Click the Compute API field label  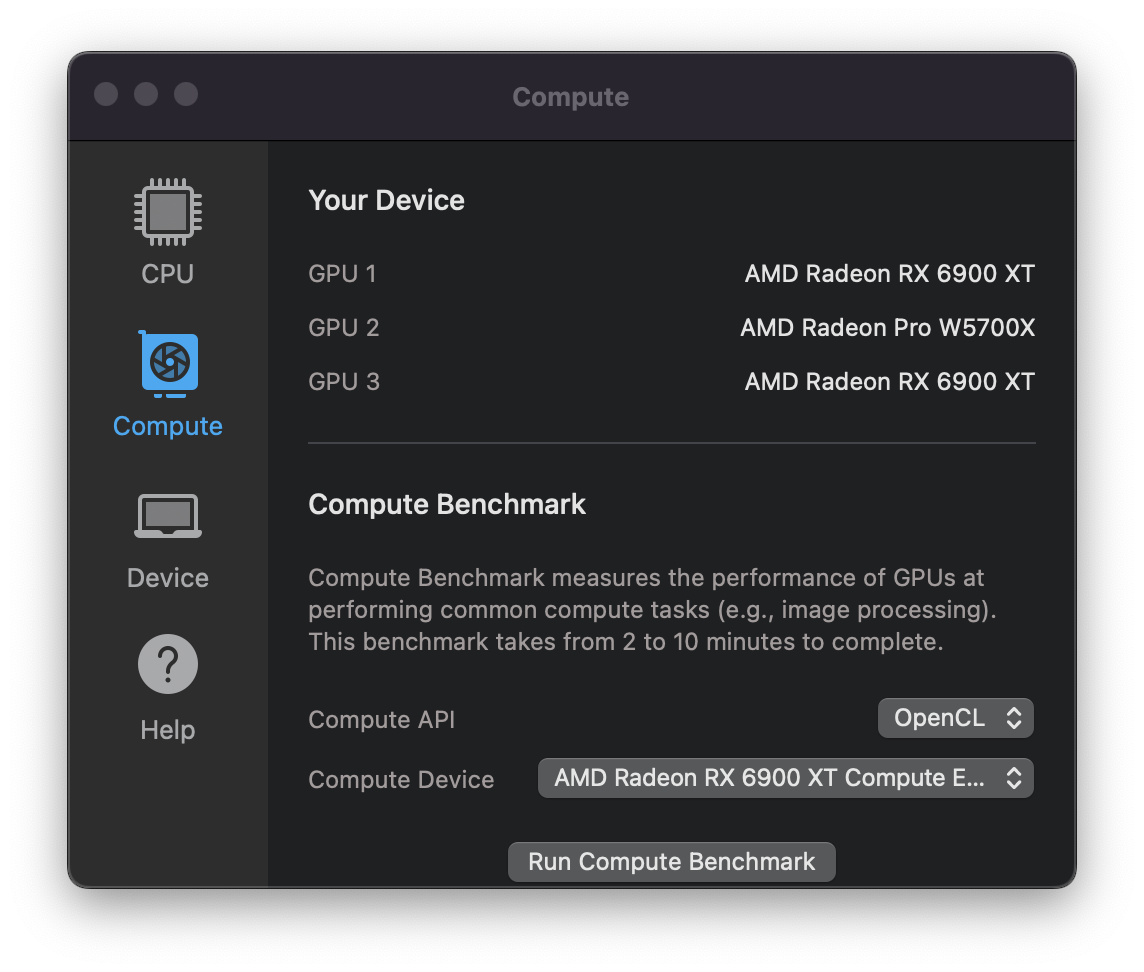(x=382, y=720)
